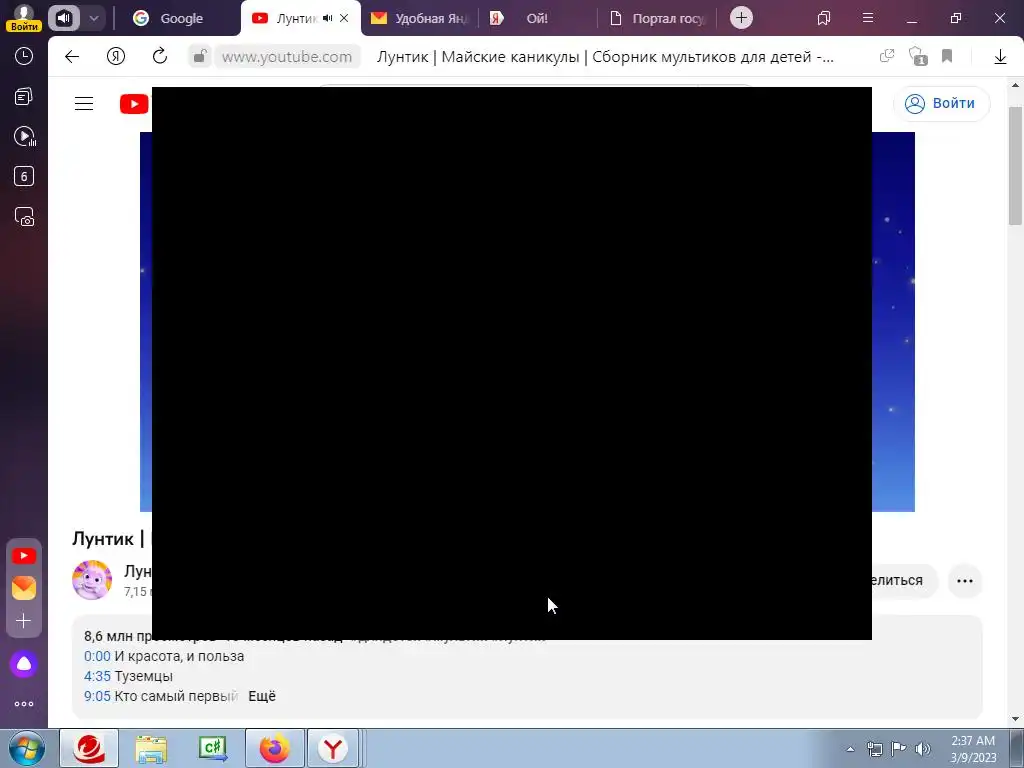Jump to timestamp 9:05 Кто самый первый
This screenshot has width=1024, height=768.
point(97,696)
